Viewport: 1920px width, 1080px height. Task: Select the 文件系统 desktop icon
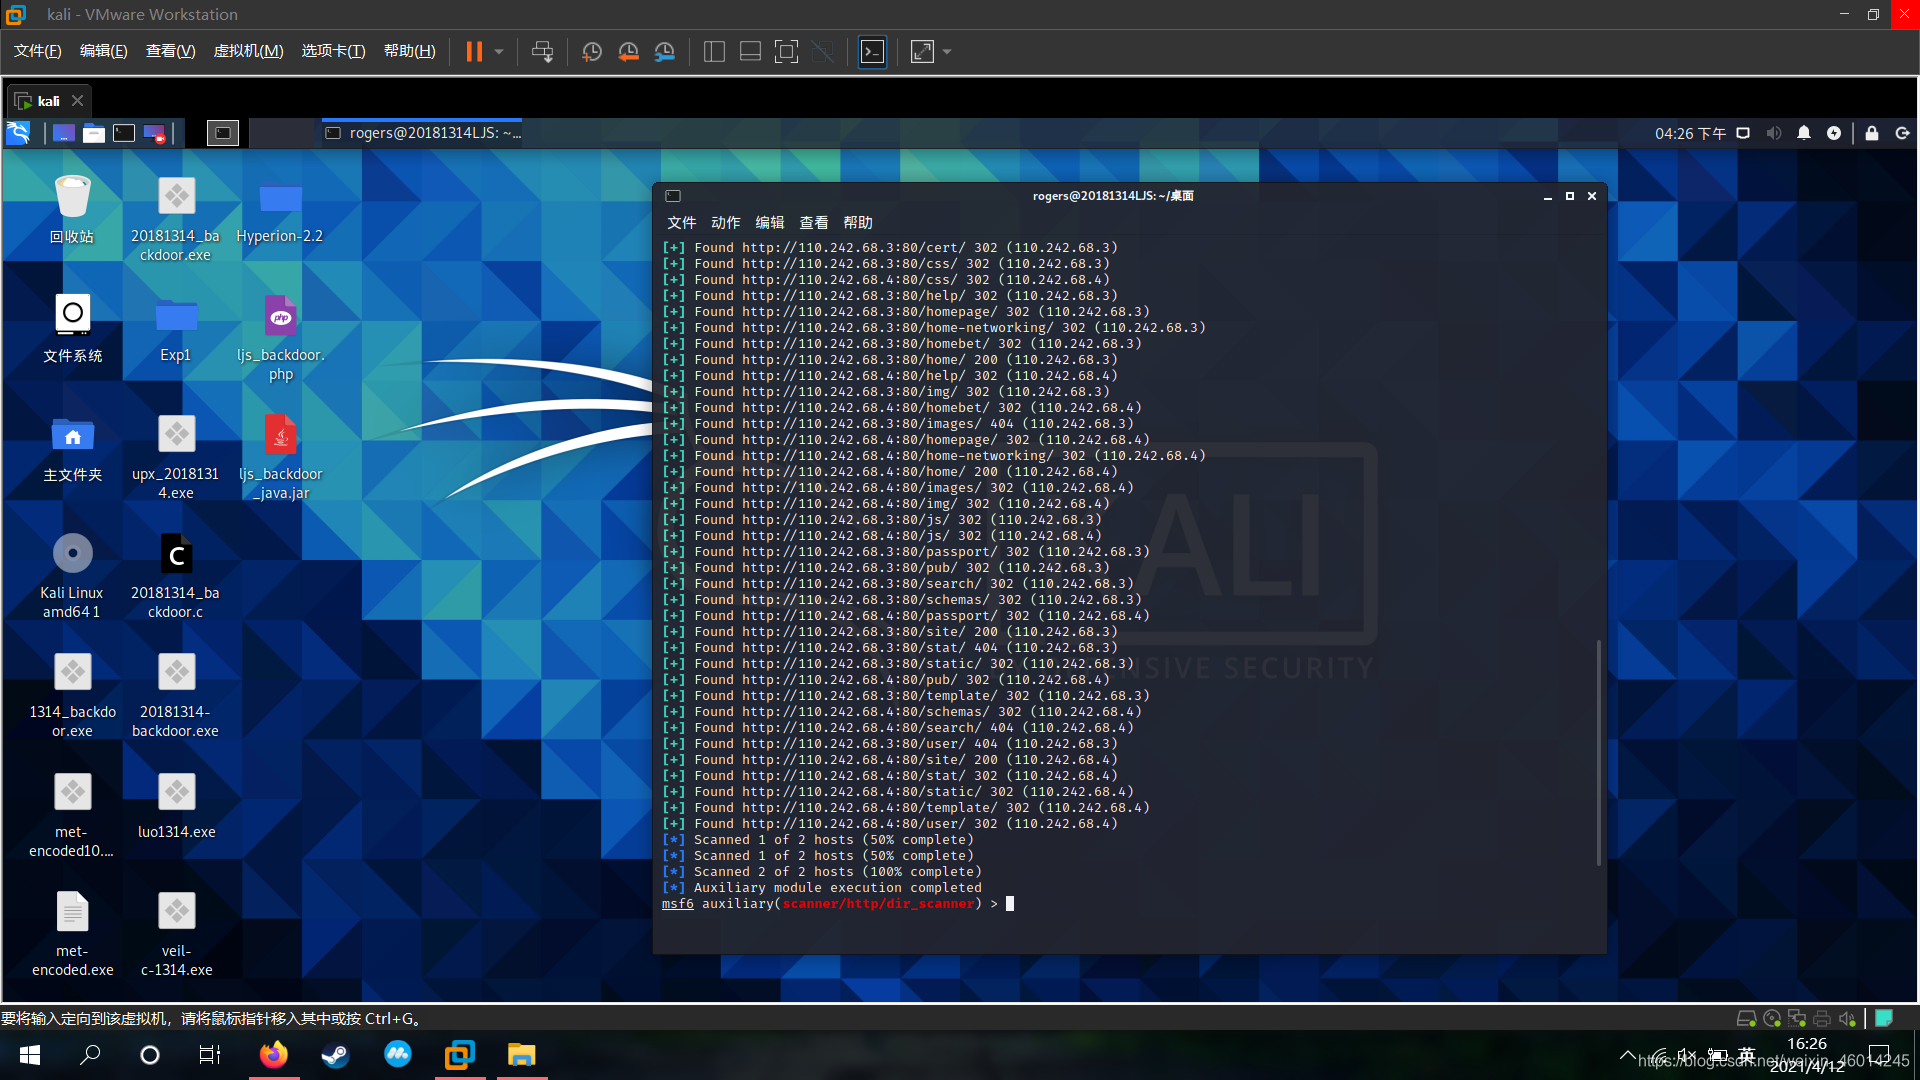pos(72,328)
